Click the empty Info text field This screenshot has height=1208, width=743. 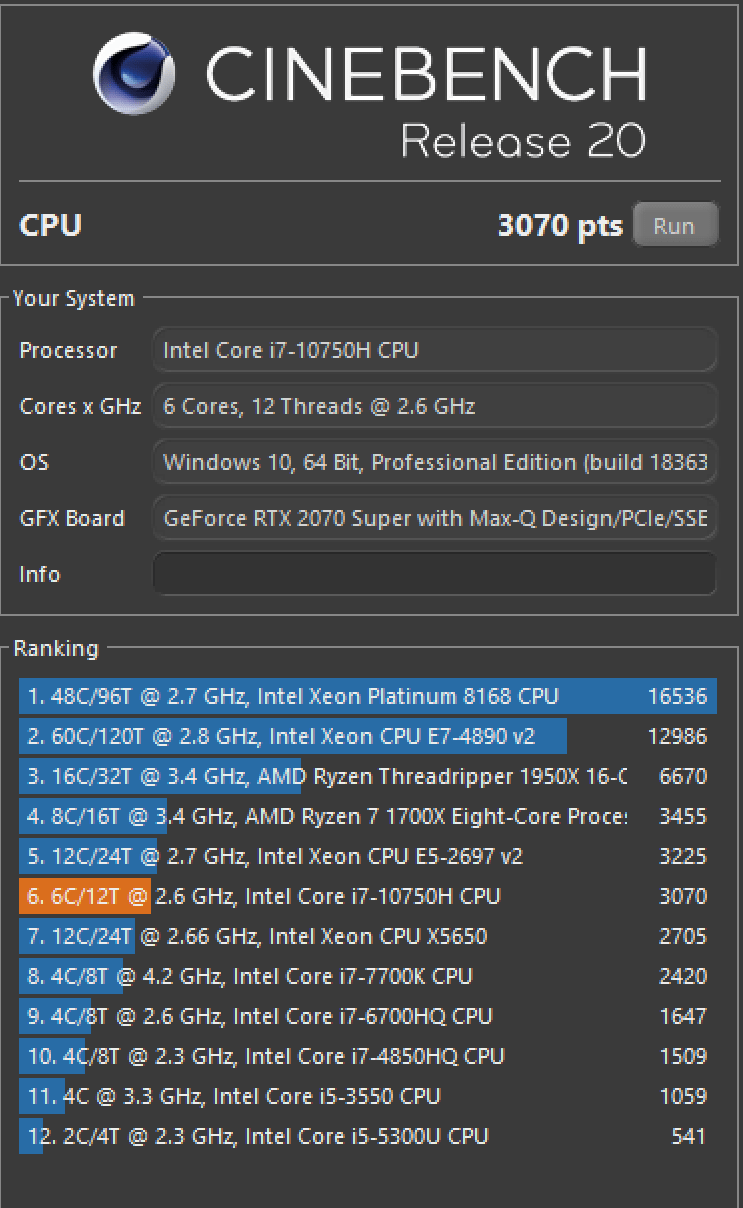click(435, 574)
